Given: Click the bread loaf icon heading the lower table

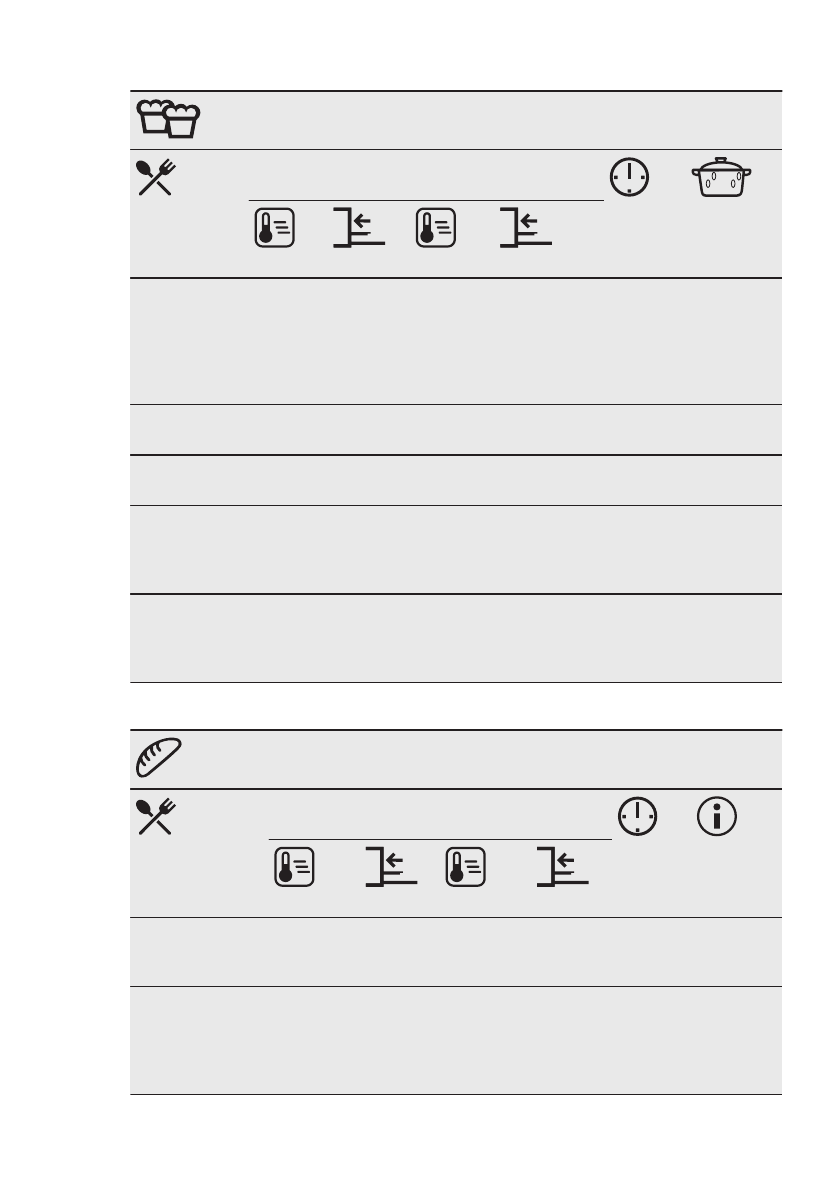Looking at the screenshot, I should click(159, 757).
